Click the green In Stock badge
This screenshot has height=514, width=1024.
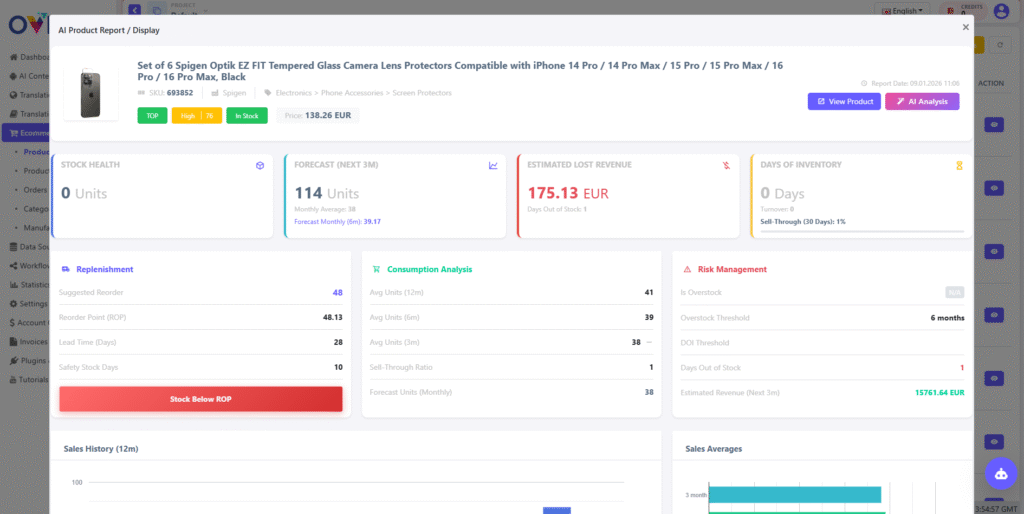pyautogui.click(x=247, y=116)
